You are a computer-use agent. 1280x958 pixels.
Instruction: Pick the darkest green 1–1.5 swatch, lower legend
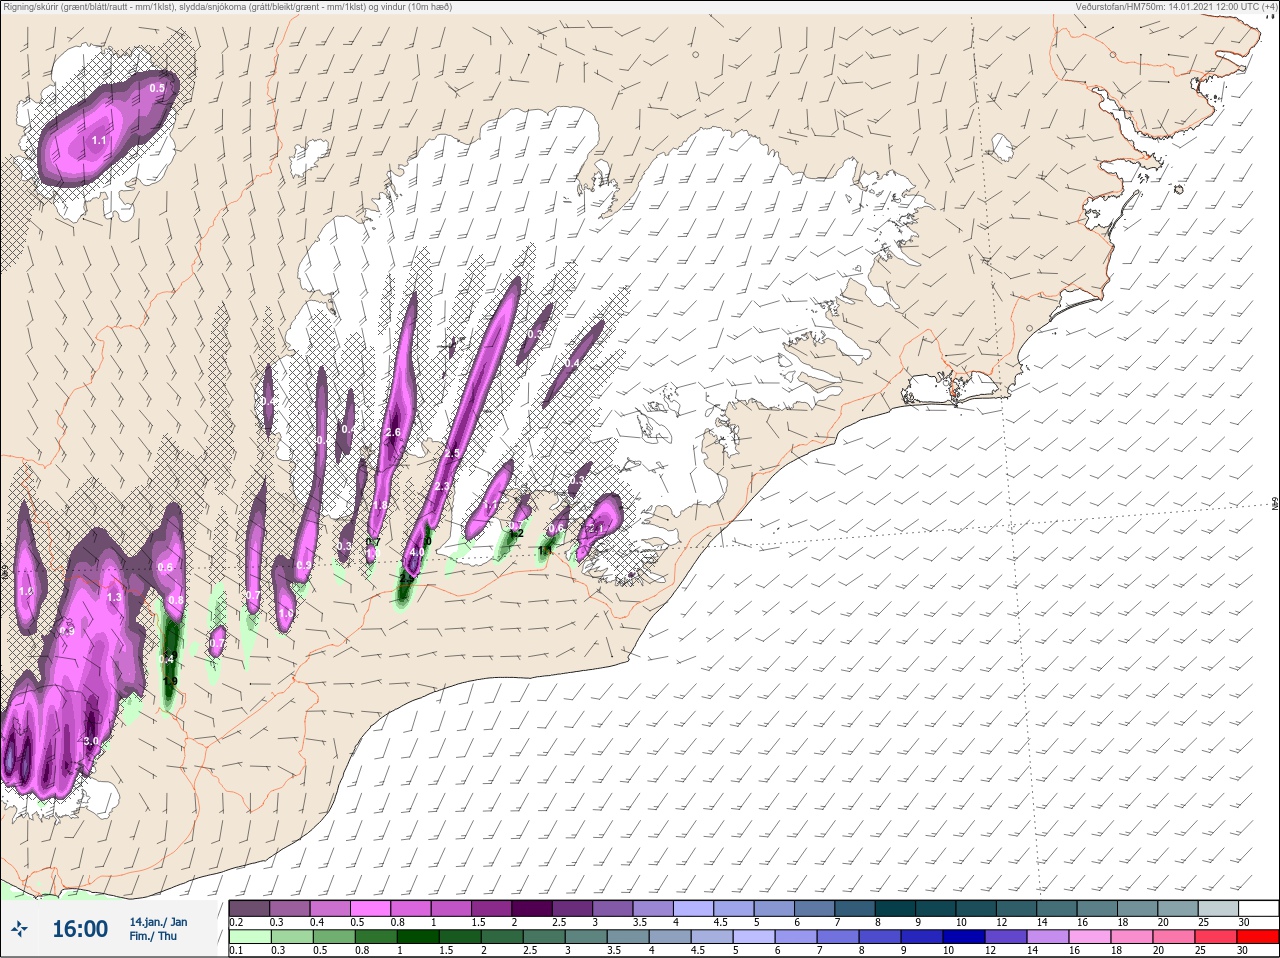(x=416, y=938)
